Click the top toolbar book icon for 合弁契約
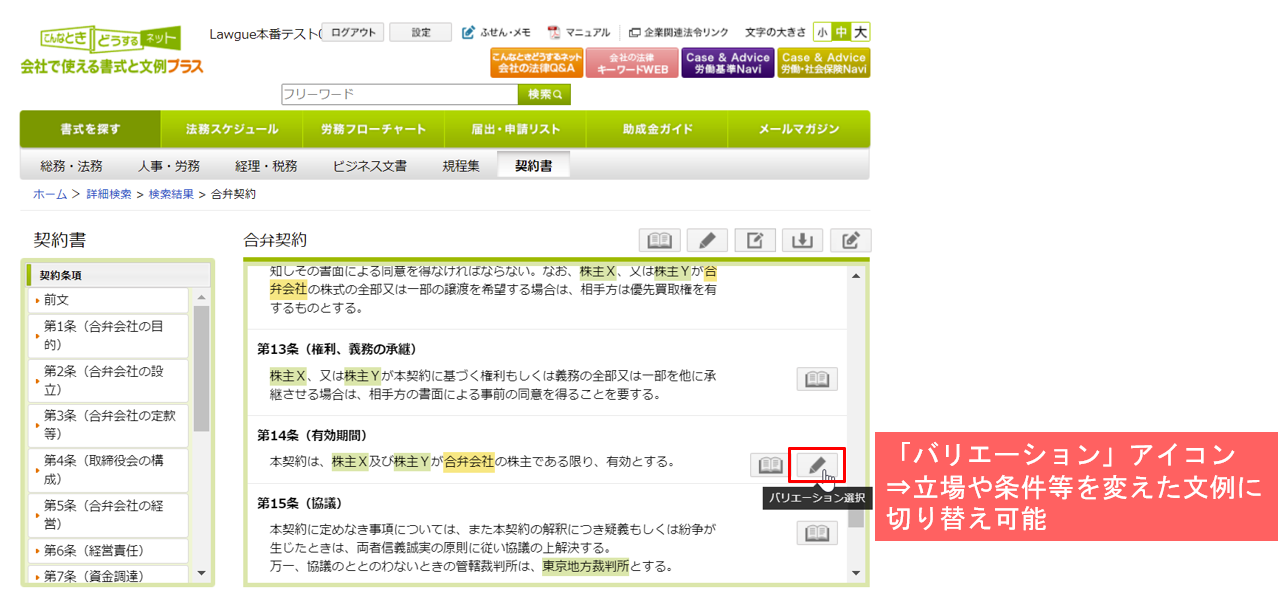The height and width of the screenshot is (598, 1283). (x=660, y=240)
